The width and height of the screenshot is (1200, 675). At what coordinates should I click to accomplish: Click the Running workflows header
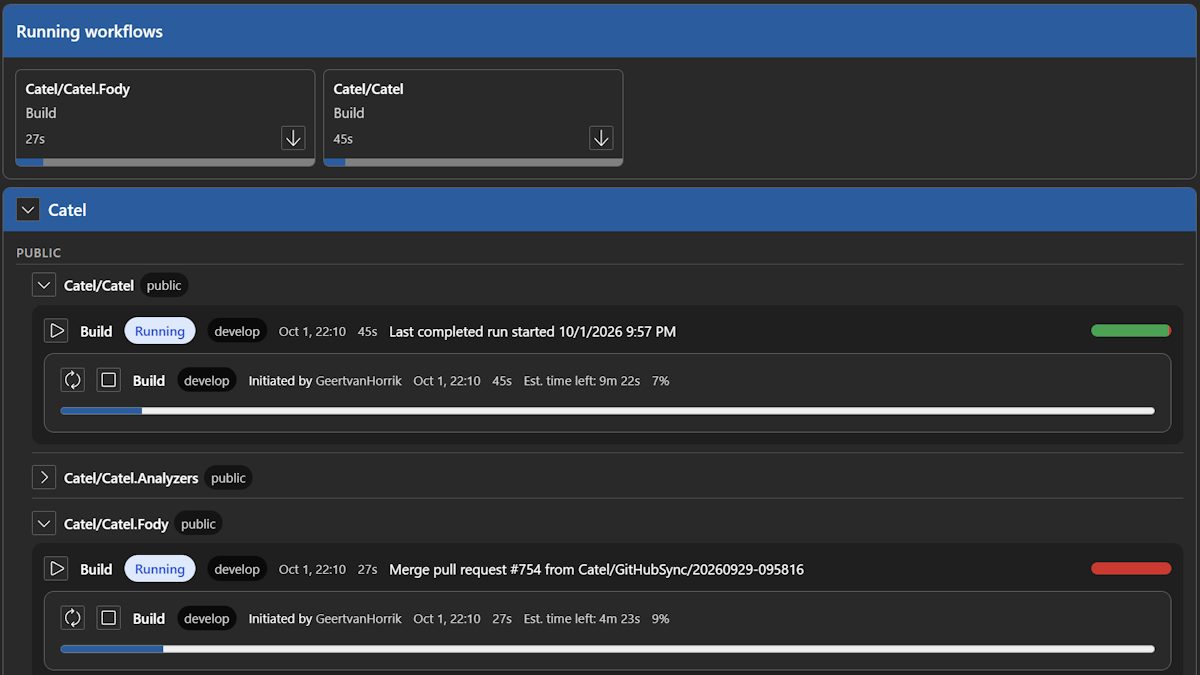pyautogui.click(x=600, y=31)
